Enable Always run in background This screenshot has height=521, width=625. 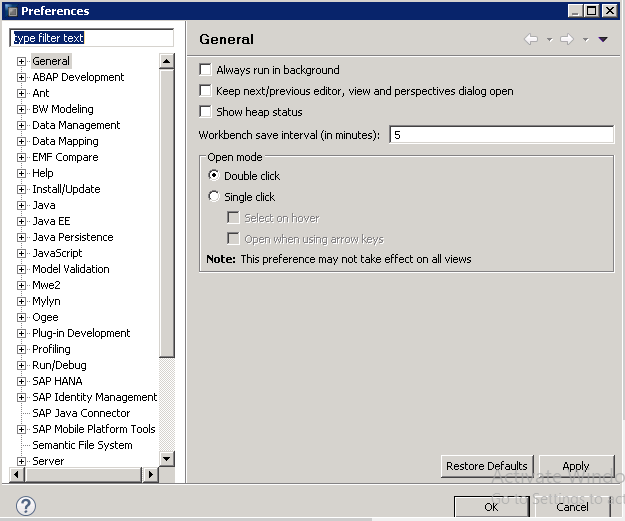(x=206, y=70)
